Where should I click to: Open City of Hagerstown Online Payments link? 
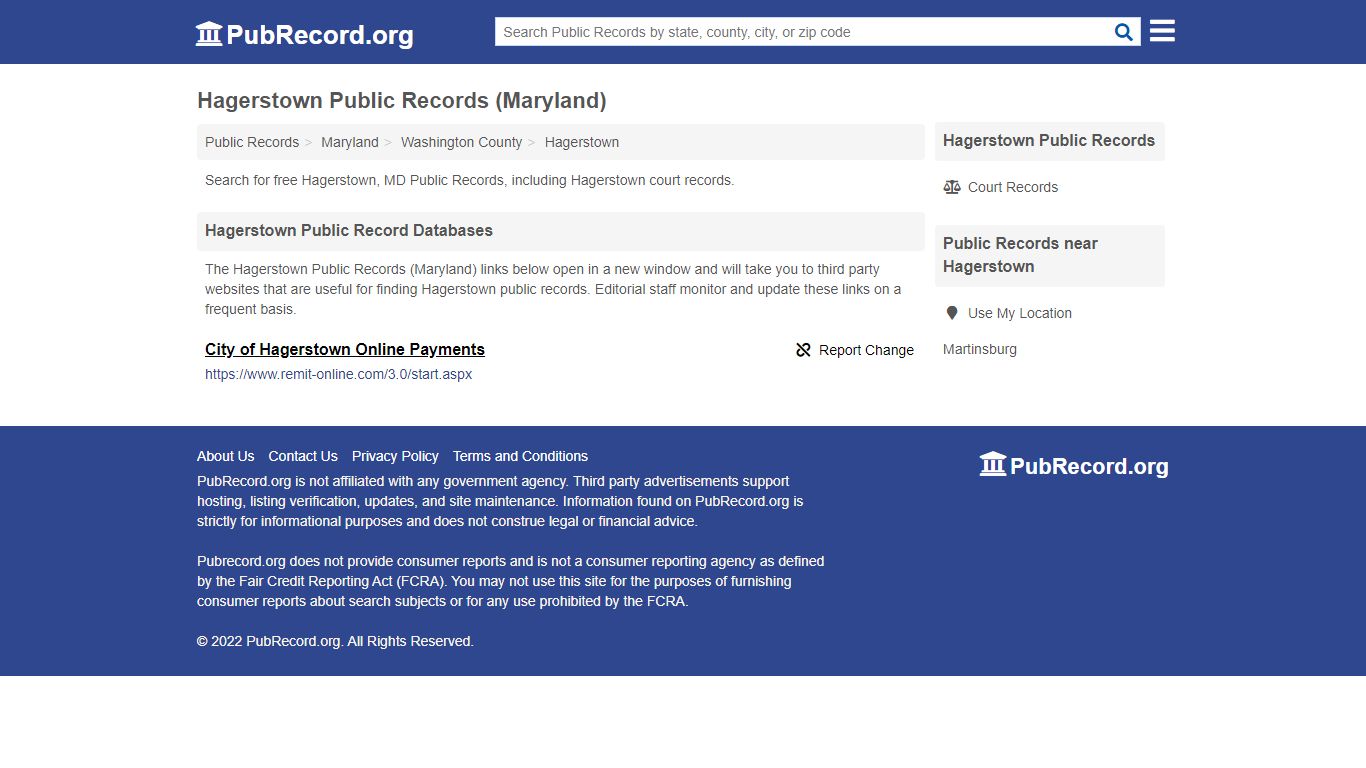[345, 349]
